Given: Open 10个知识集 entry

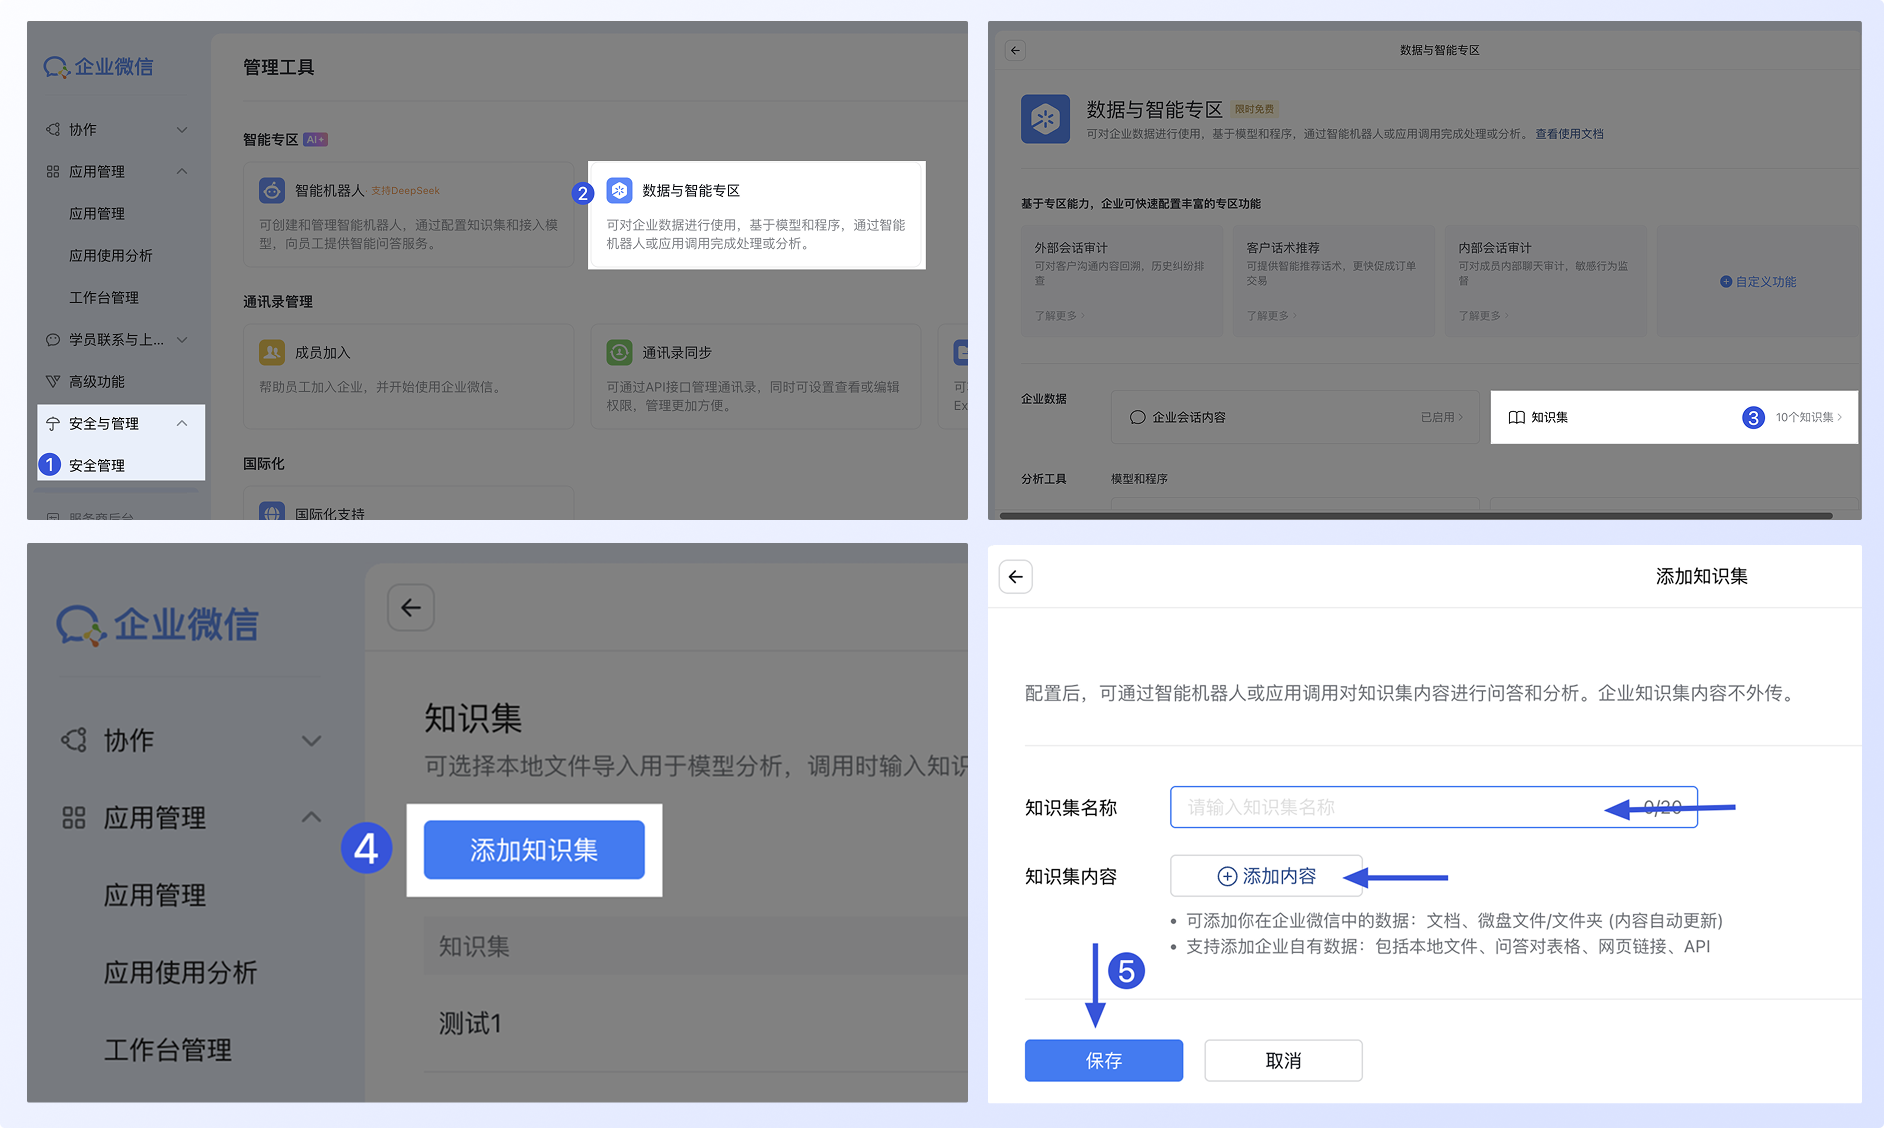Looking at the screenshot, I should (x=1808, y=417).
